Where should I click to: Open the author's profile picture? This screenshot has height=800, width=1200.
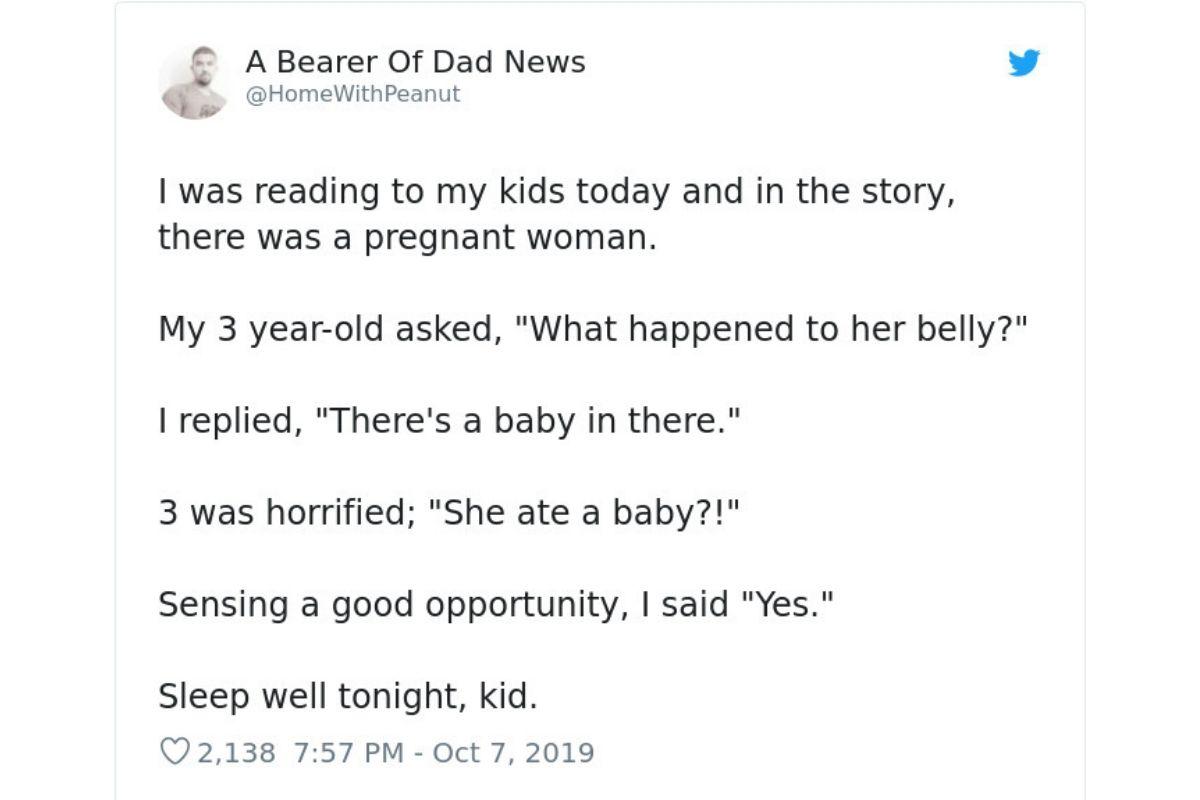tap(195, 81)
